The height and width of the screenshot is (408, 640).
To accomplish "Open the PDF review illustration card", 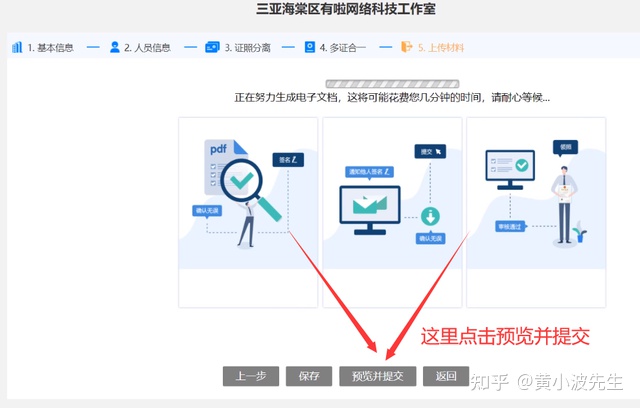I will coord(248,212).
